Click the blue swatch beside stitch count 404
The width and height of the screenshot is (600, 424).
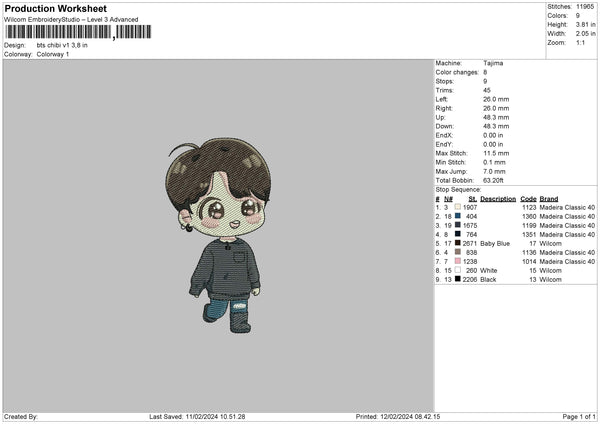[457, 216]
